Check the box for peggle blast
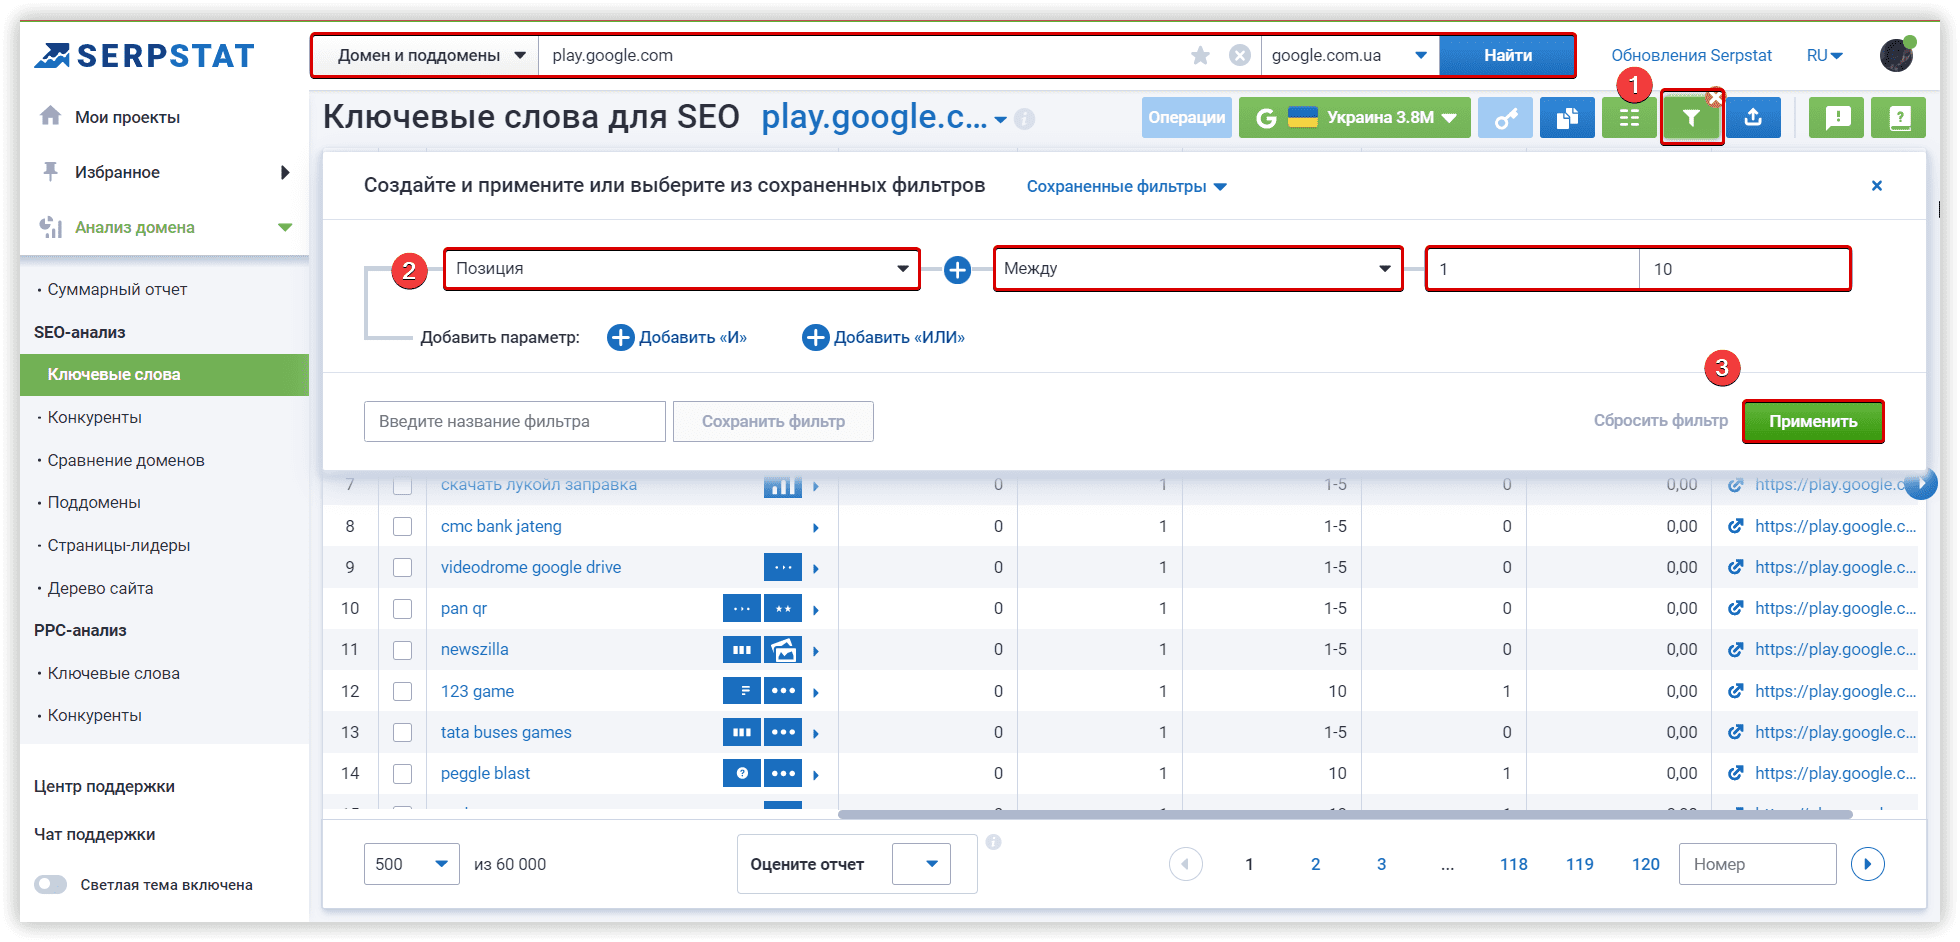The image size is (1960, 942). 402,773
